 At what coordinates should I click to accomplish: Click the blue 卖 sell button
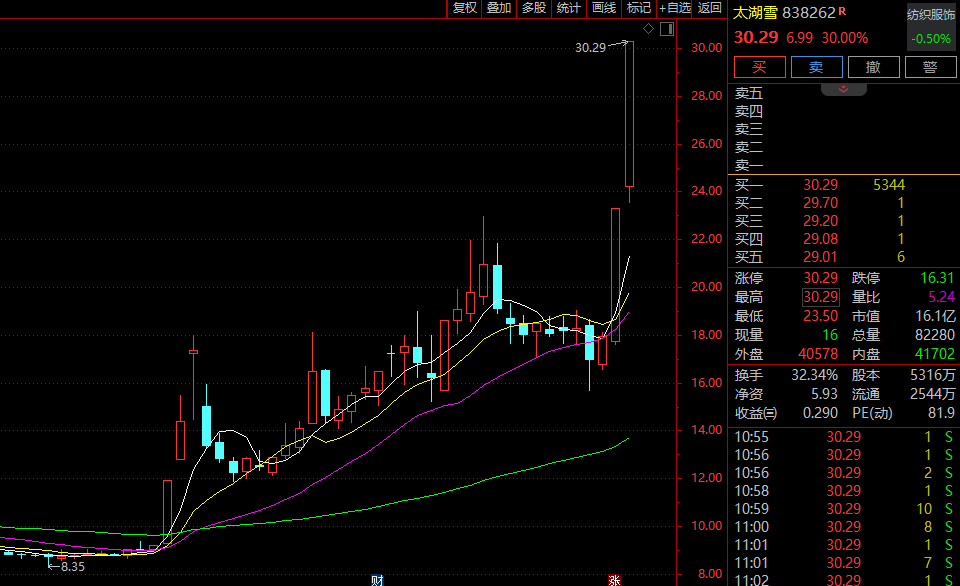pyautogui.click(x=817, y=67)
